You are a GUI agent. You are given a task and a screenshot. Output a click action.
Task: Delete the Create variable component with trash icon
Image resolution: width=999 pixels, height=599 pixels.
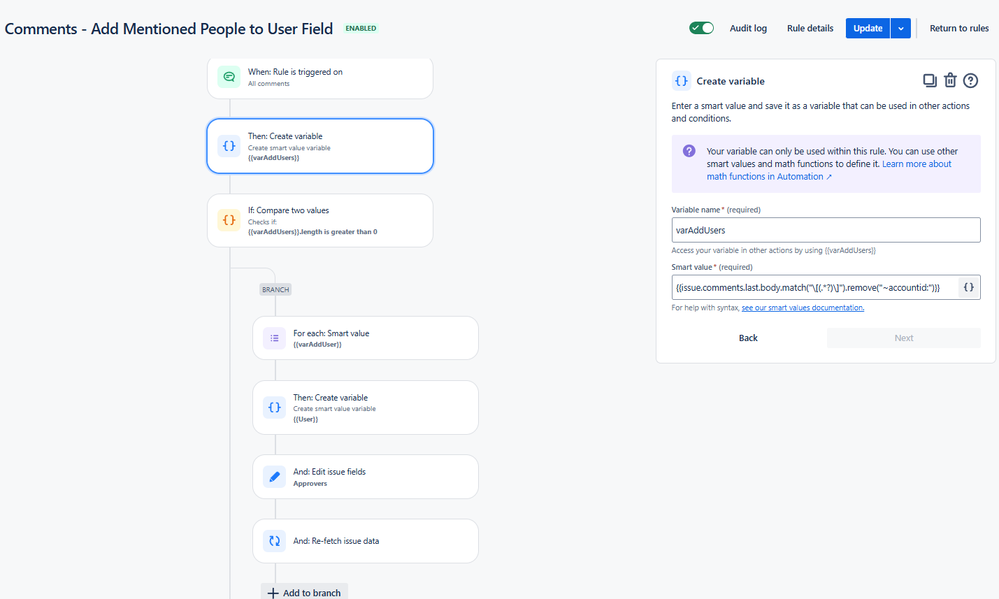pyautogui.click(x=950, y=80)
